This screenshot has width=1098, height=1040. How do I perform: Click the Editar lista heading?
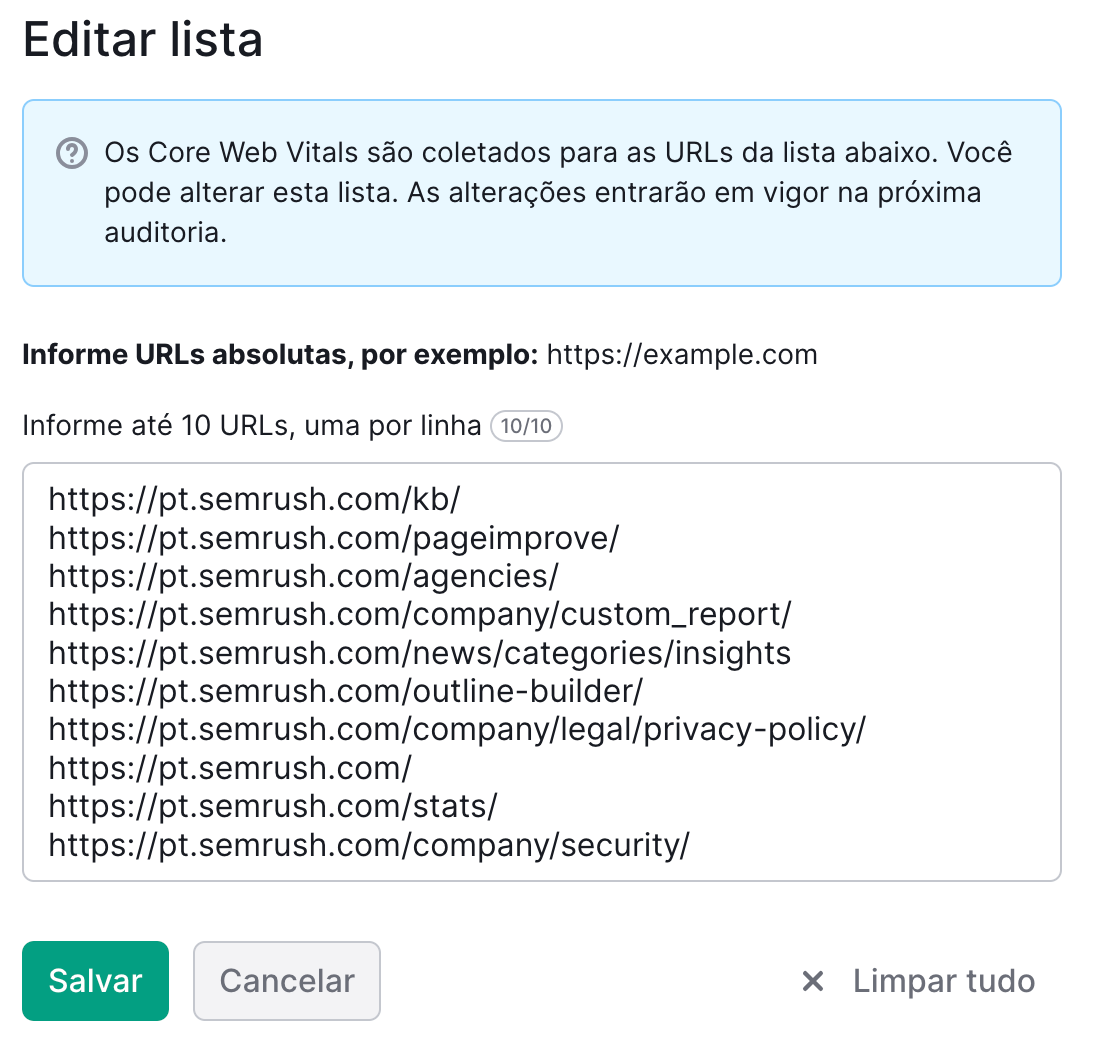point(143,40)
